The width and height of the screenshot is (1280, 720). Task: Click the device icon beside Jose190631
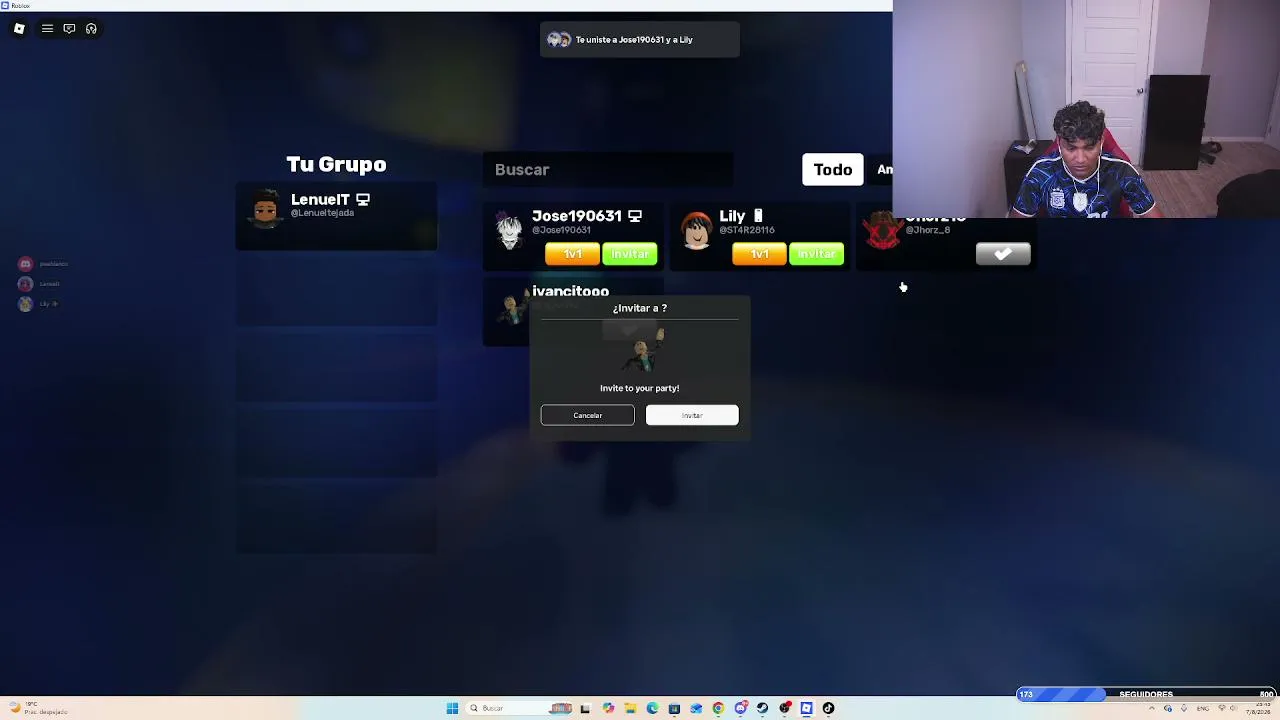pyautogui.click(x=635, y=216)
